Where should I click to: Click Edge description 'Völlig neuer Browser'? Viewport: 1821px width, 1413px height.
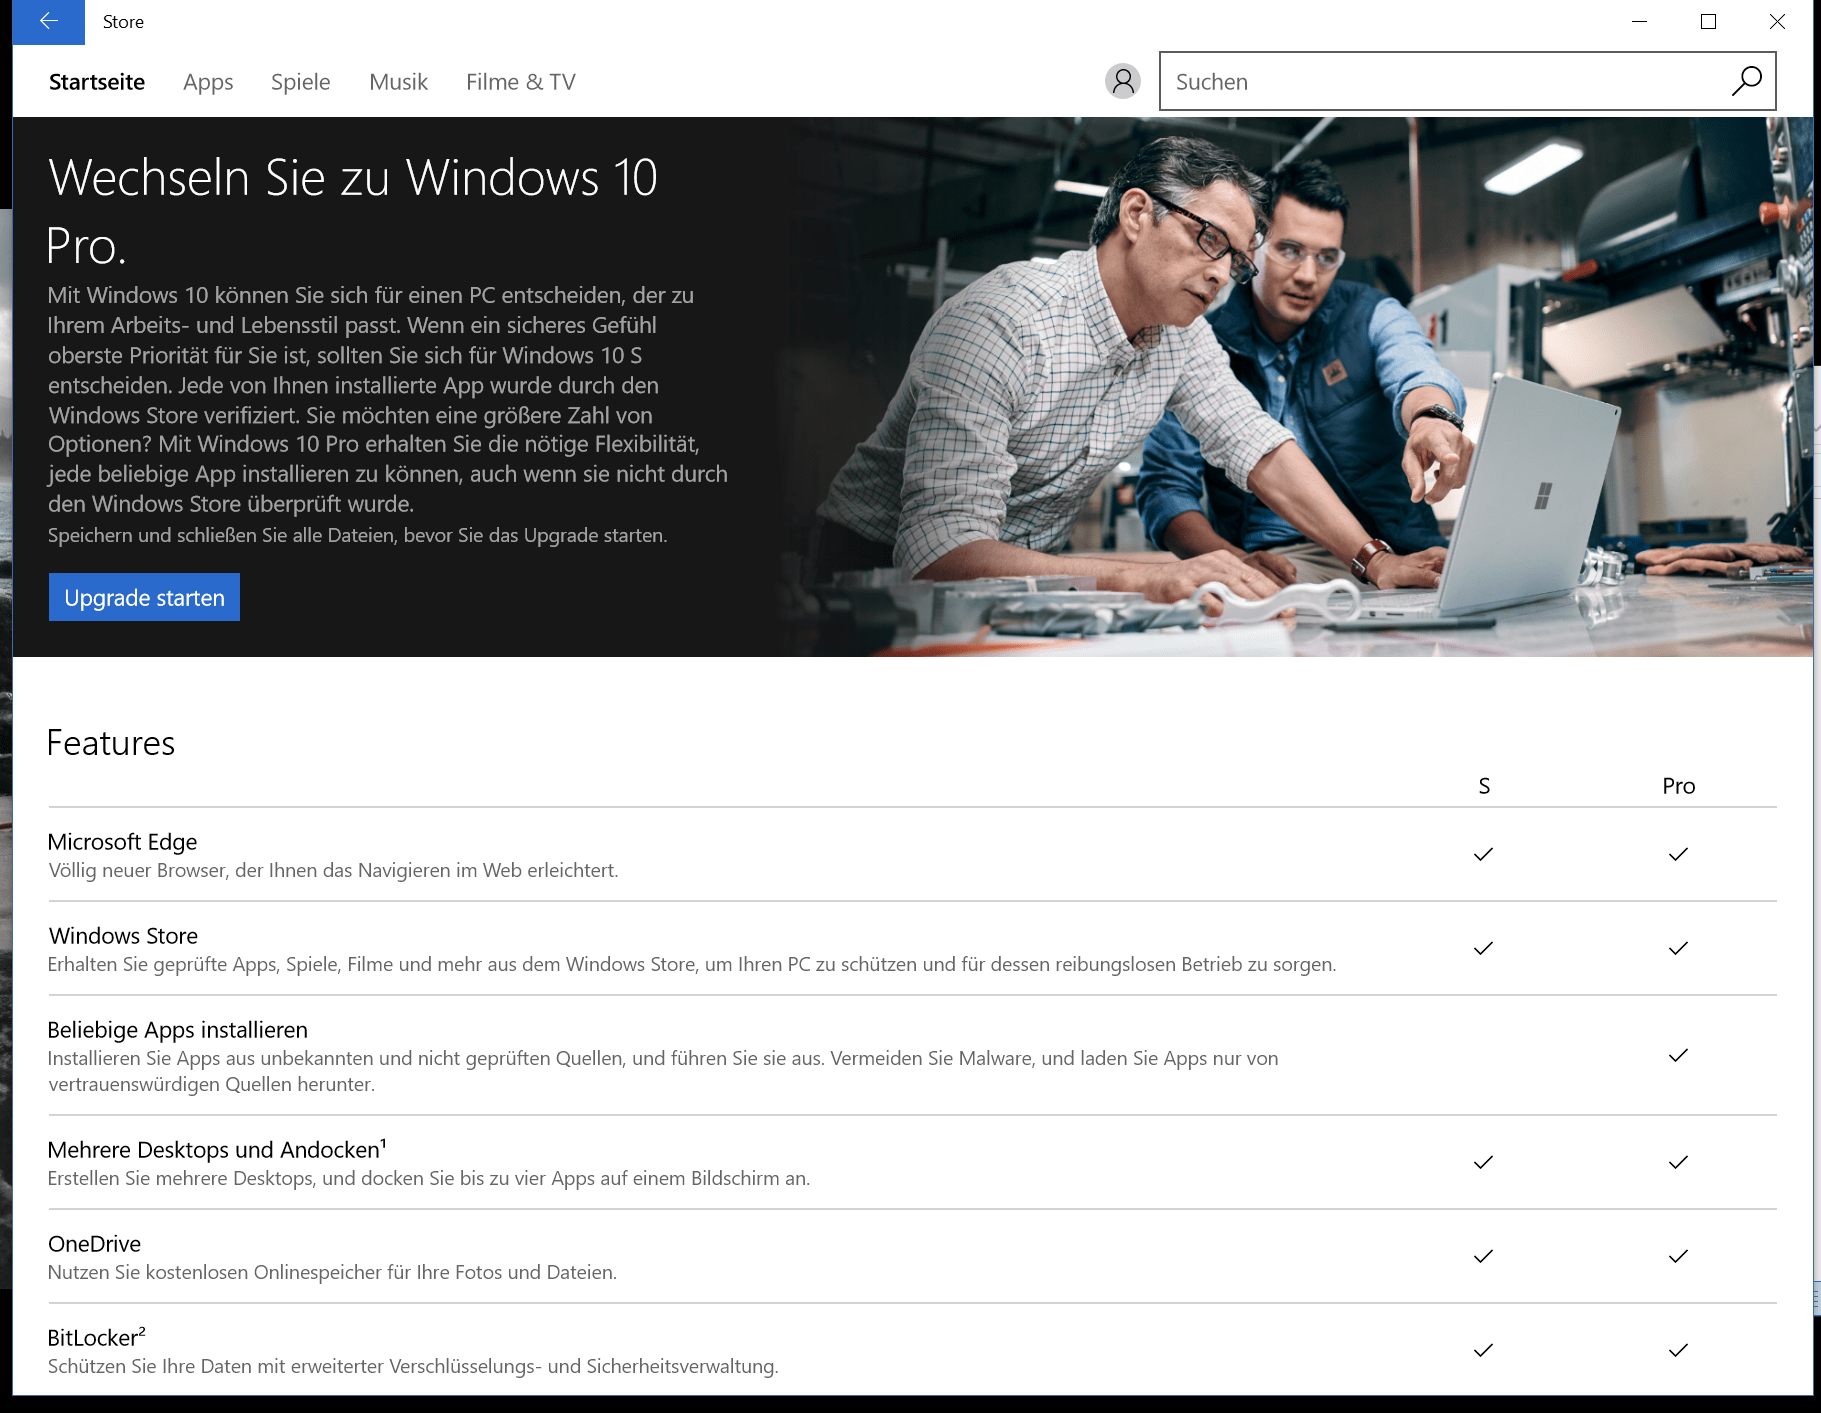coord(333,871)
